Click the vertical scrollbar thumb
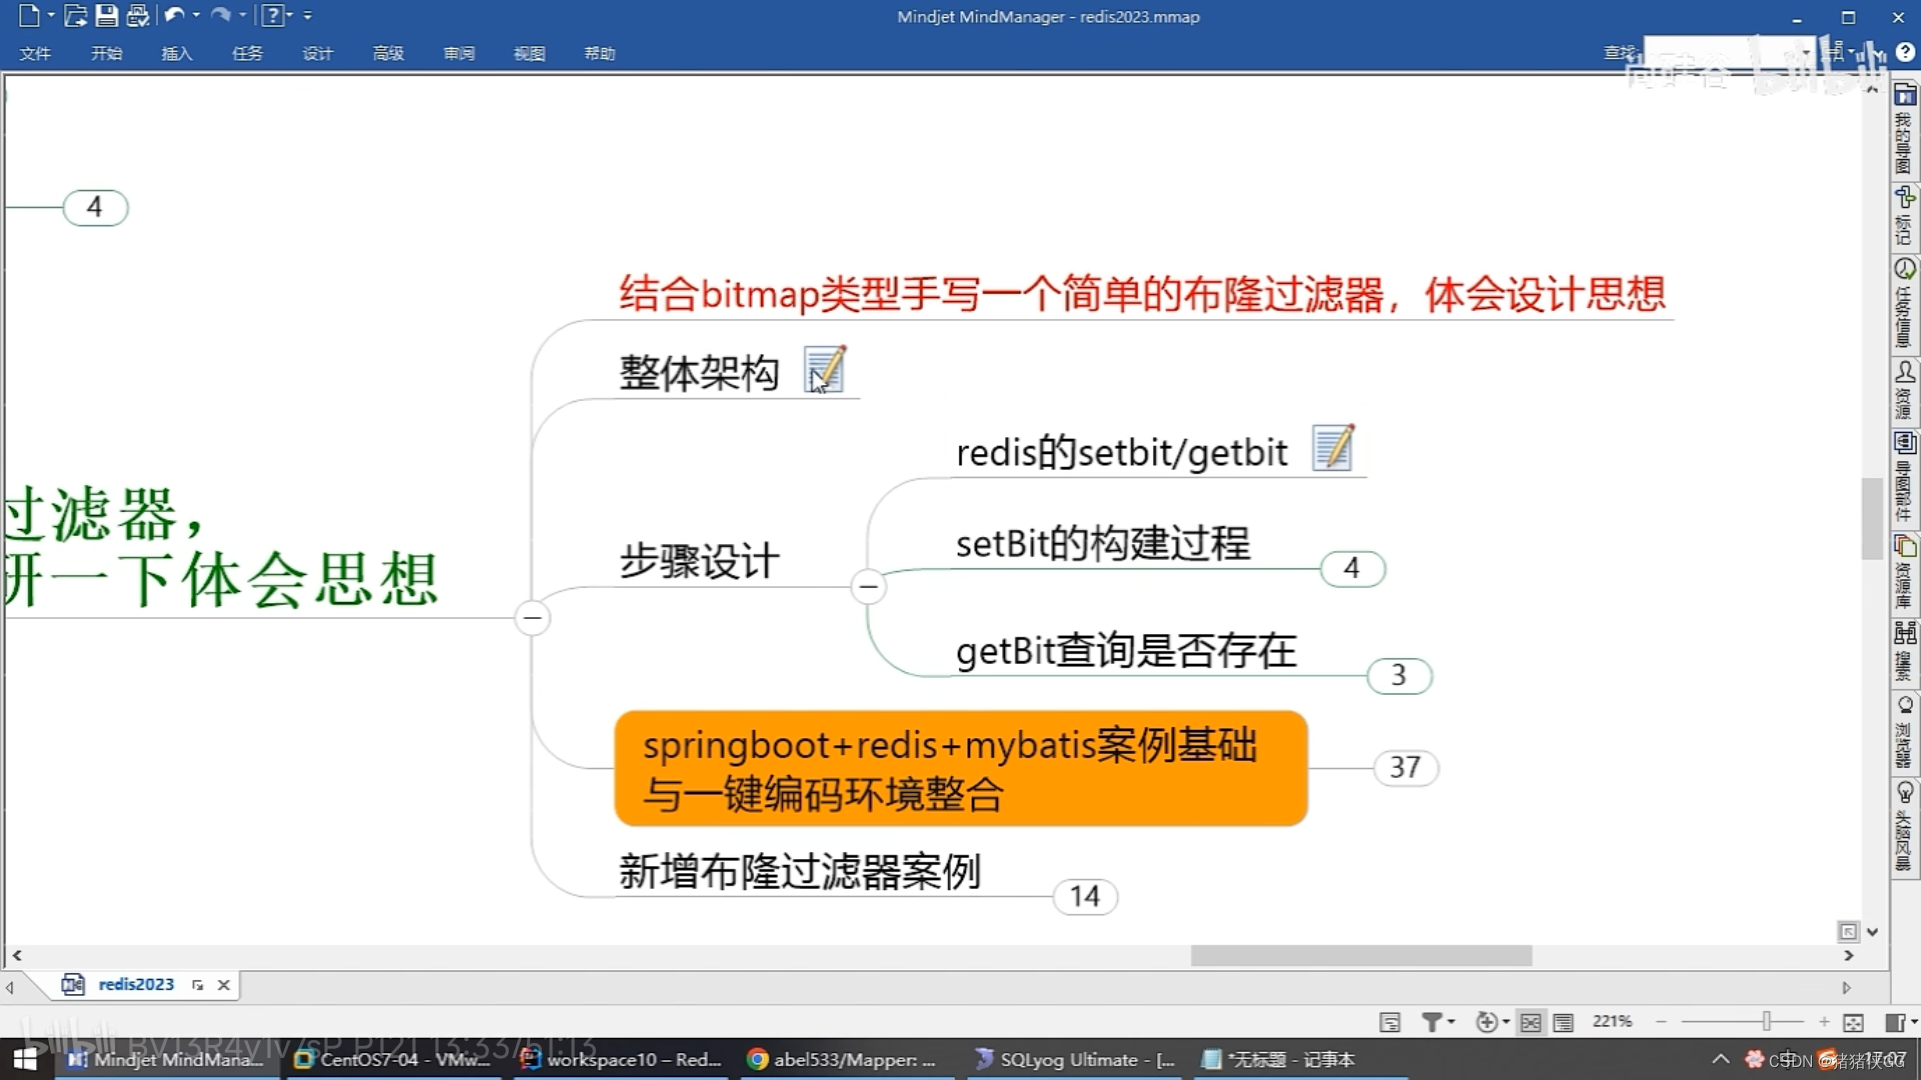The height and width of the screenshot is (1080, 1921). [1872, 519]
